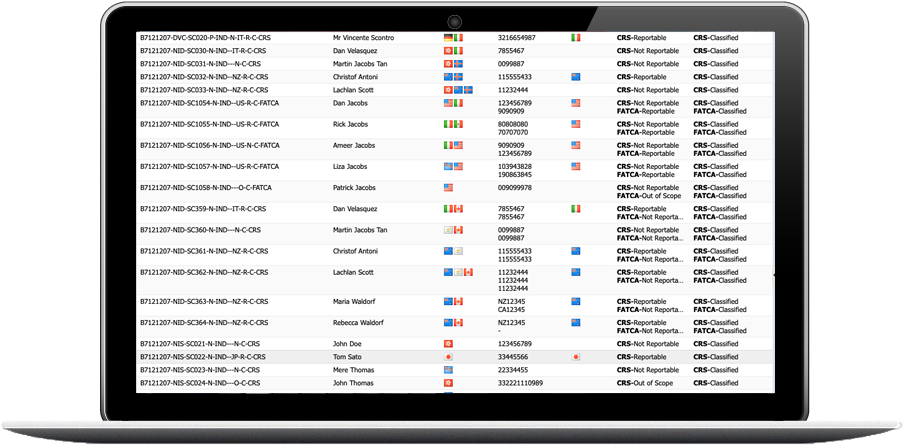The image size is (903, 448).
Task: Click the US flag right of Liza Jacobs's TINs
Action: click(x=575, y=166)
